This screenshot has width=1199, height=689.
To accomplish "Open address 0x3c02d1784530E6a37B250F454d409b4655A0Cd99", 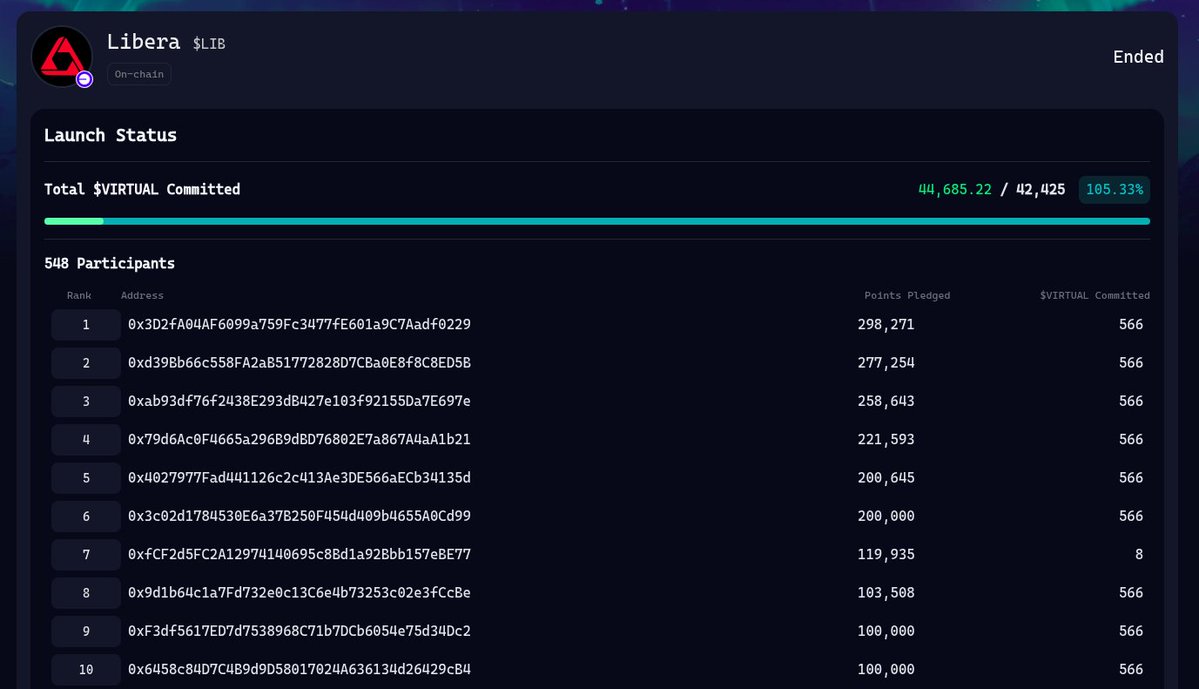I will click(x=299, y=516).
